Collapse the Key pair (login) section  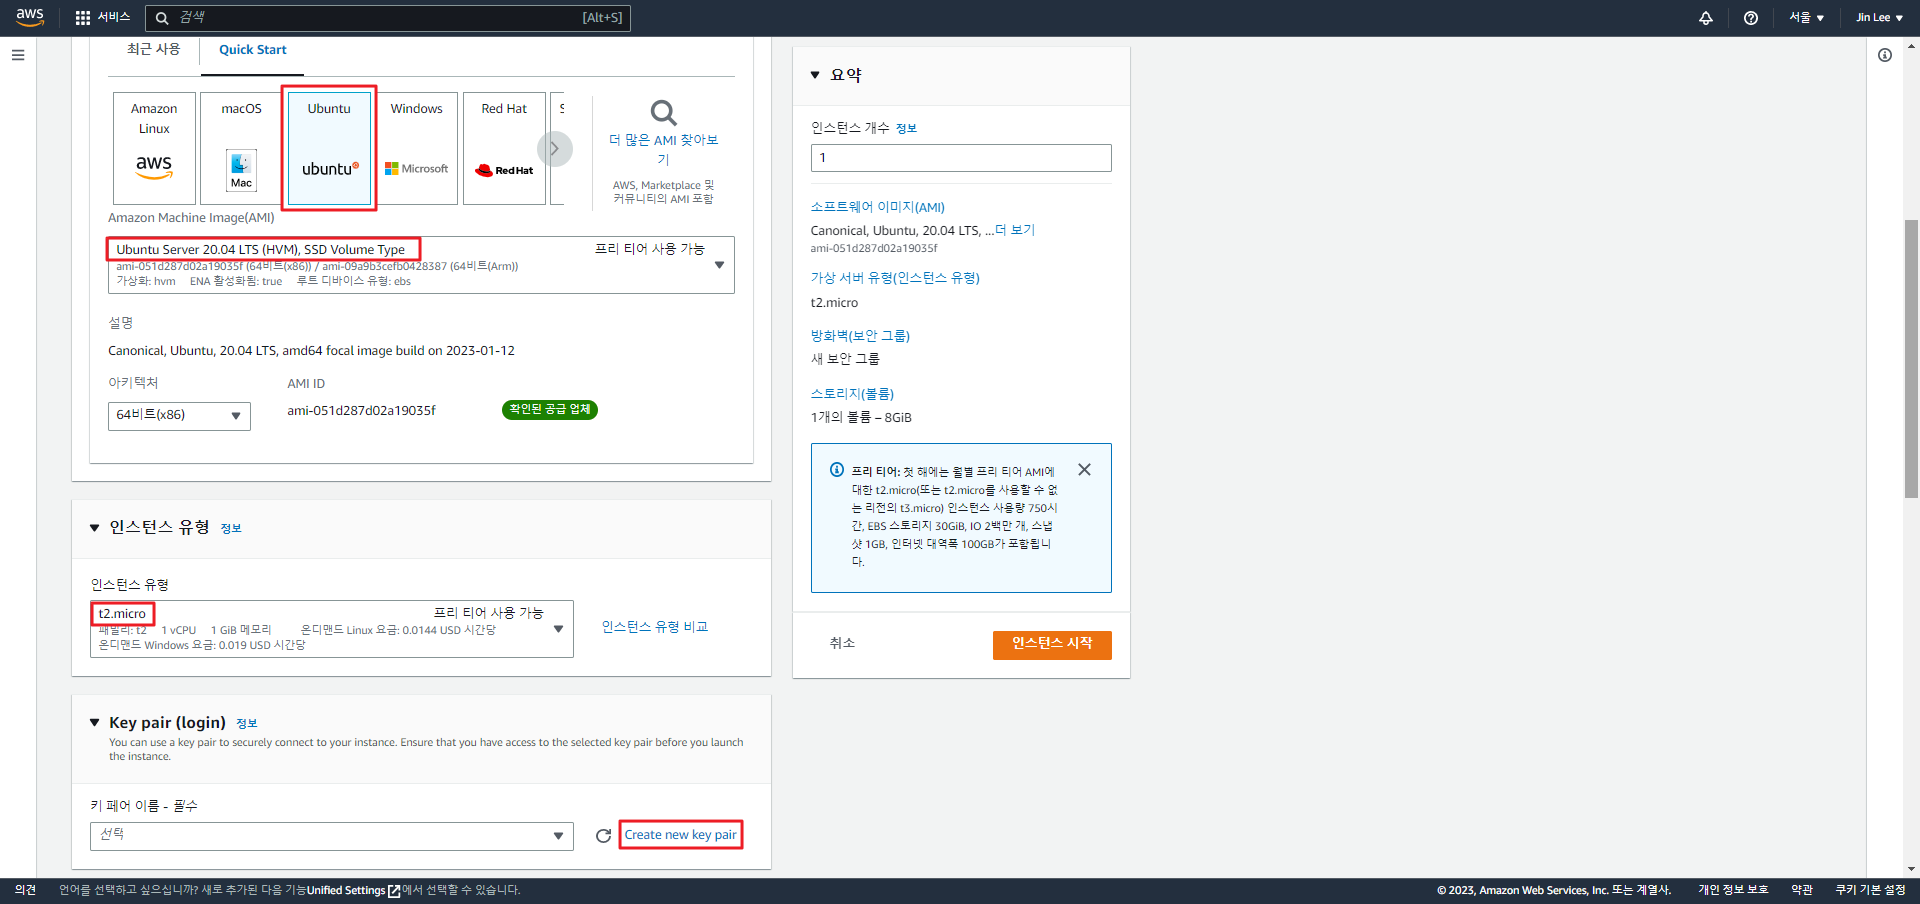[95, 722]
